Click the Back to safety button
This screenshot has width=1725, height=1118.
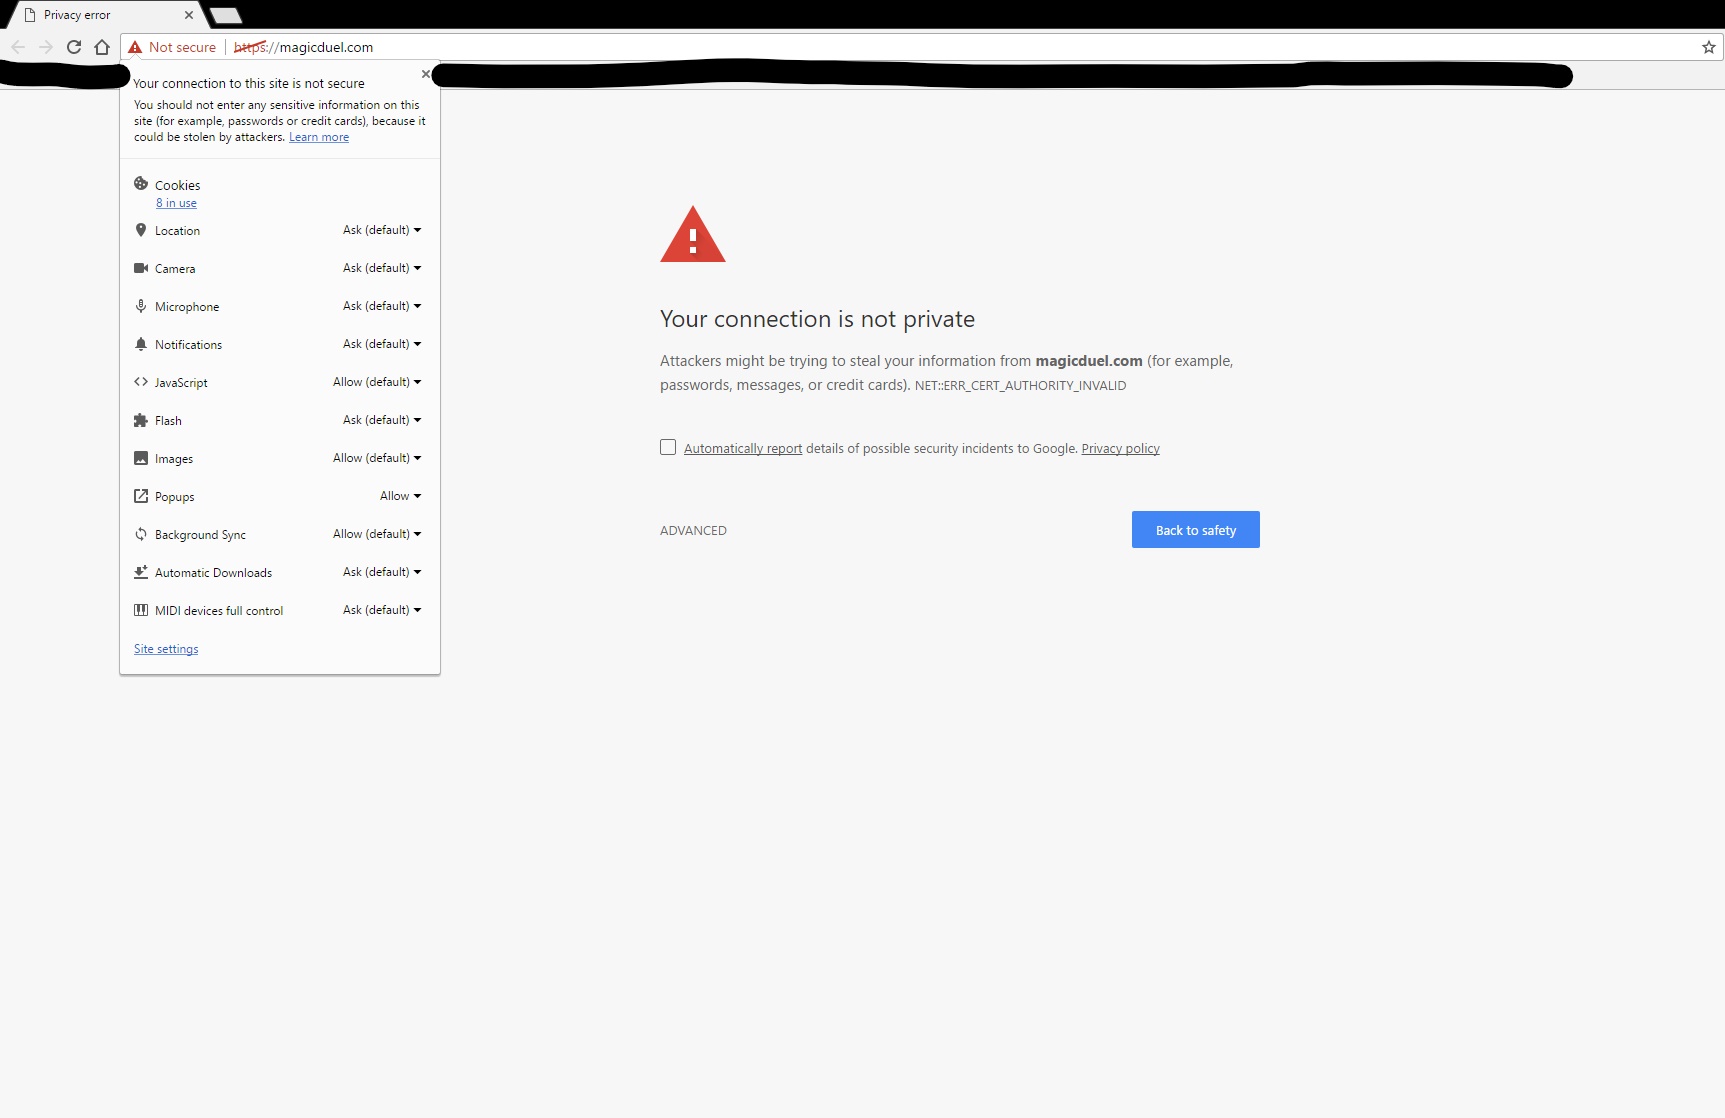point(1196,530)
